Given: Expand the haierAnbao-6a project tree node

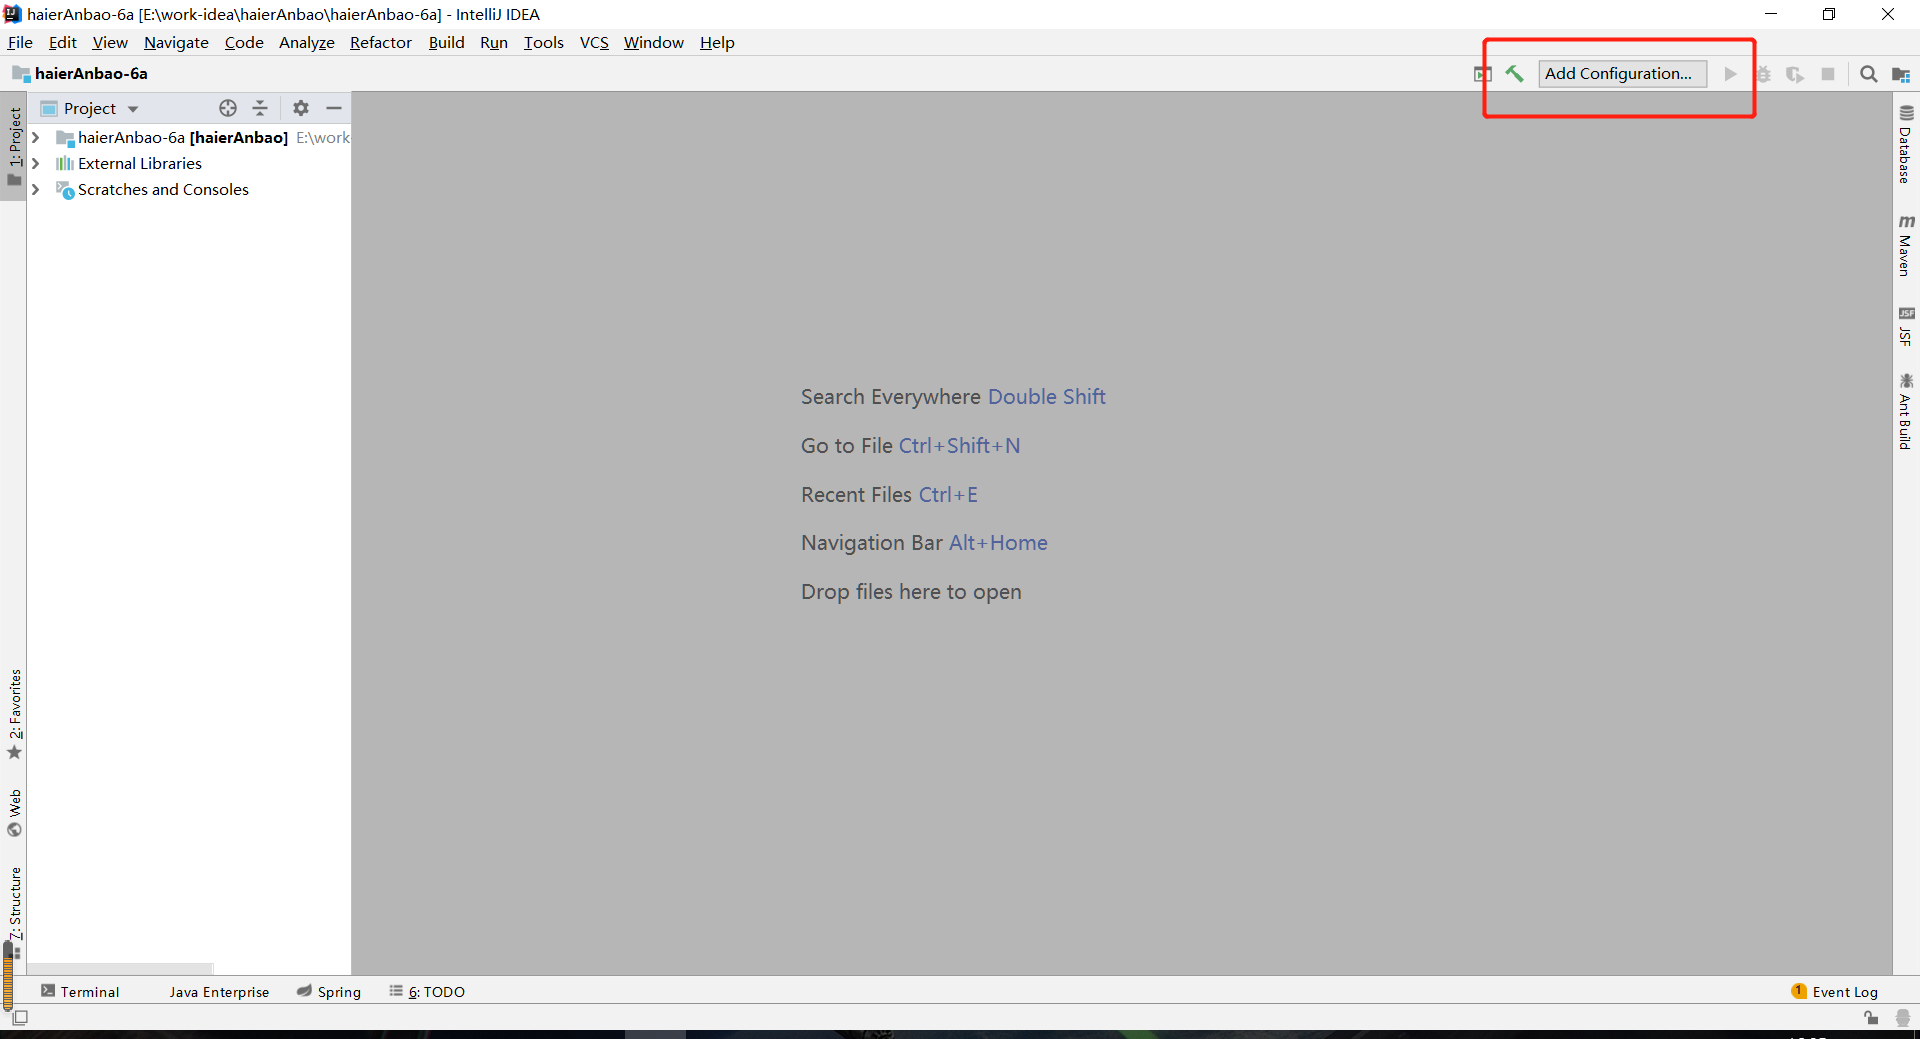Looking at the screenshot, I should coord(35,137).
